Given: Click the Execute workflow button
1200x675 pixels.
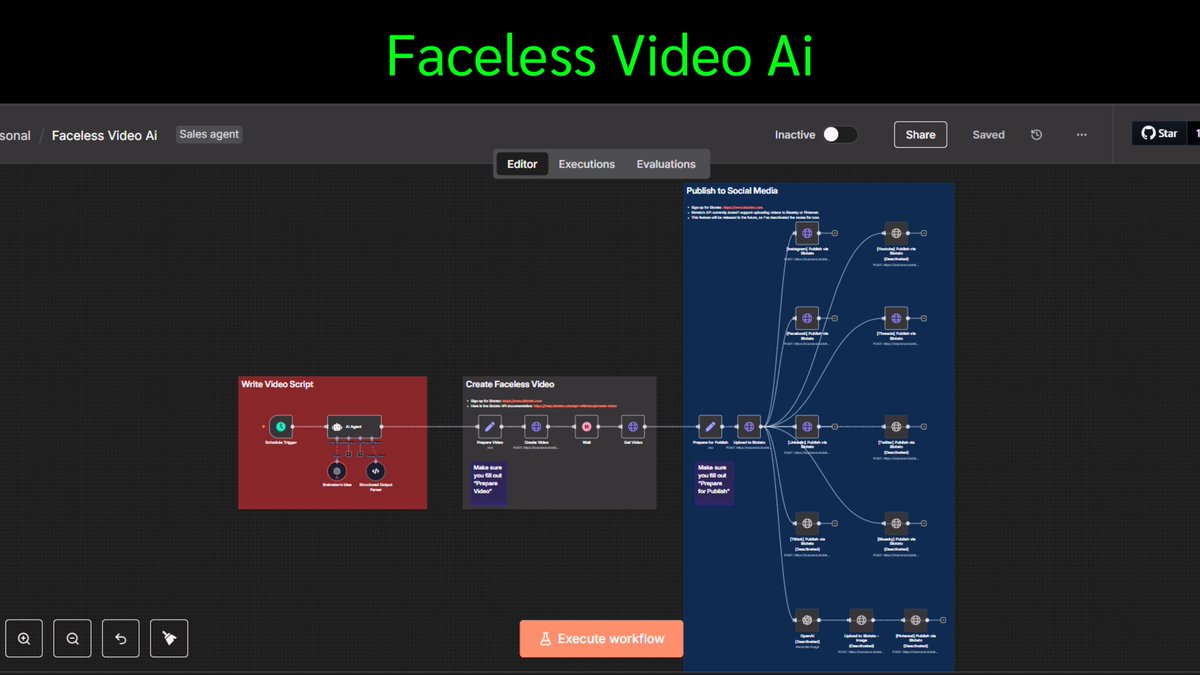Looking at the screenshot, I should pos(601,639).
